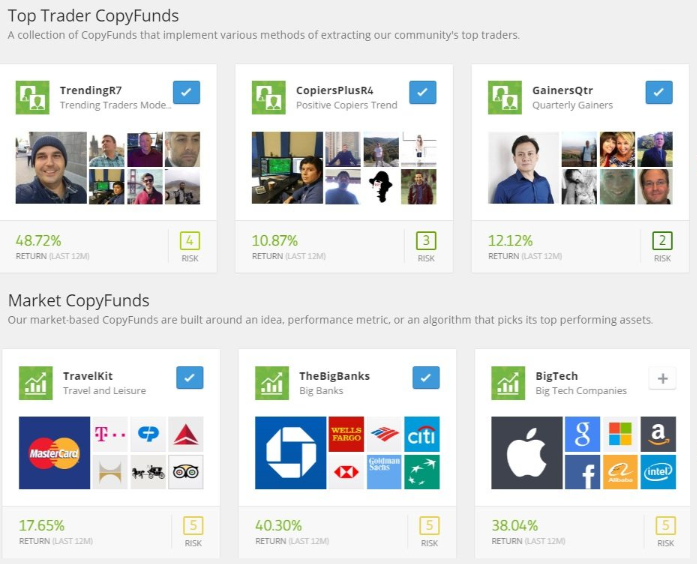This screenshot has width=697, height=564.
Task: Click the 48.72% return value
Action: click(x=38, y=241)
